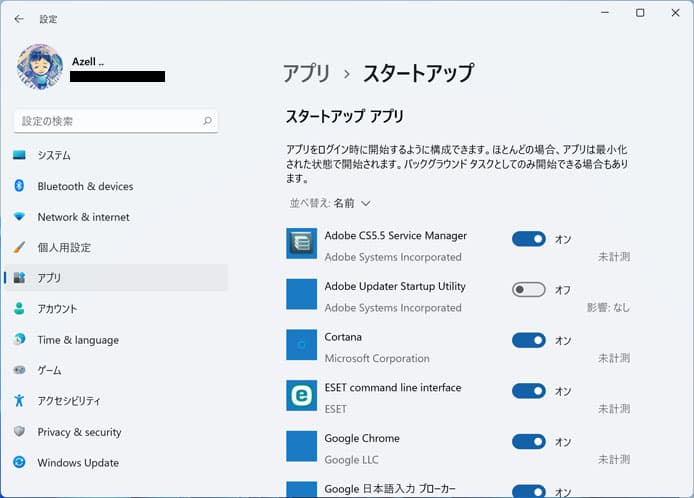Focus the 設定の検索 search box
This screenshot has width=694, height=498.
coord(116,121)
